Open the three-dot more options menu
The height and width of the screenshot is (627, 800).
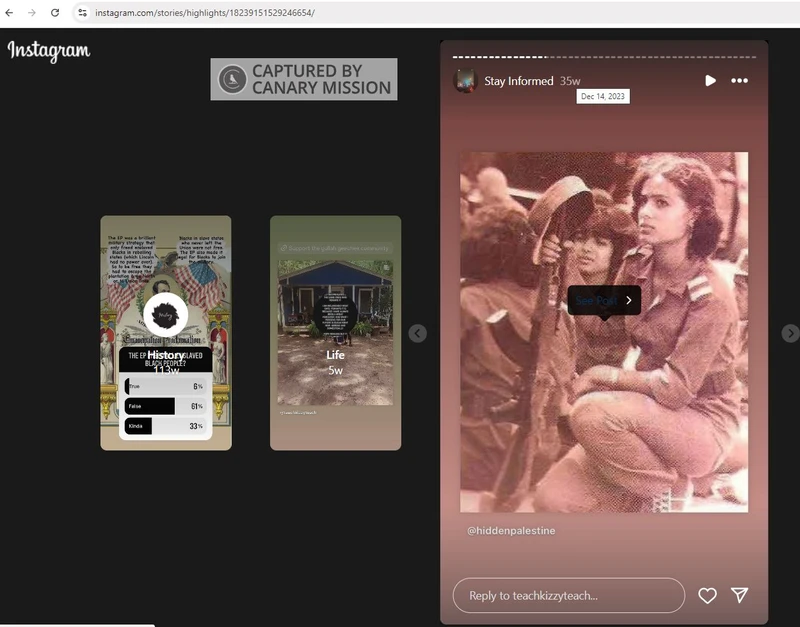739,81
